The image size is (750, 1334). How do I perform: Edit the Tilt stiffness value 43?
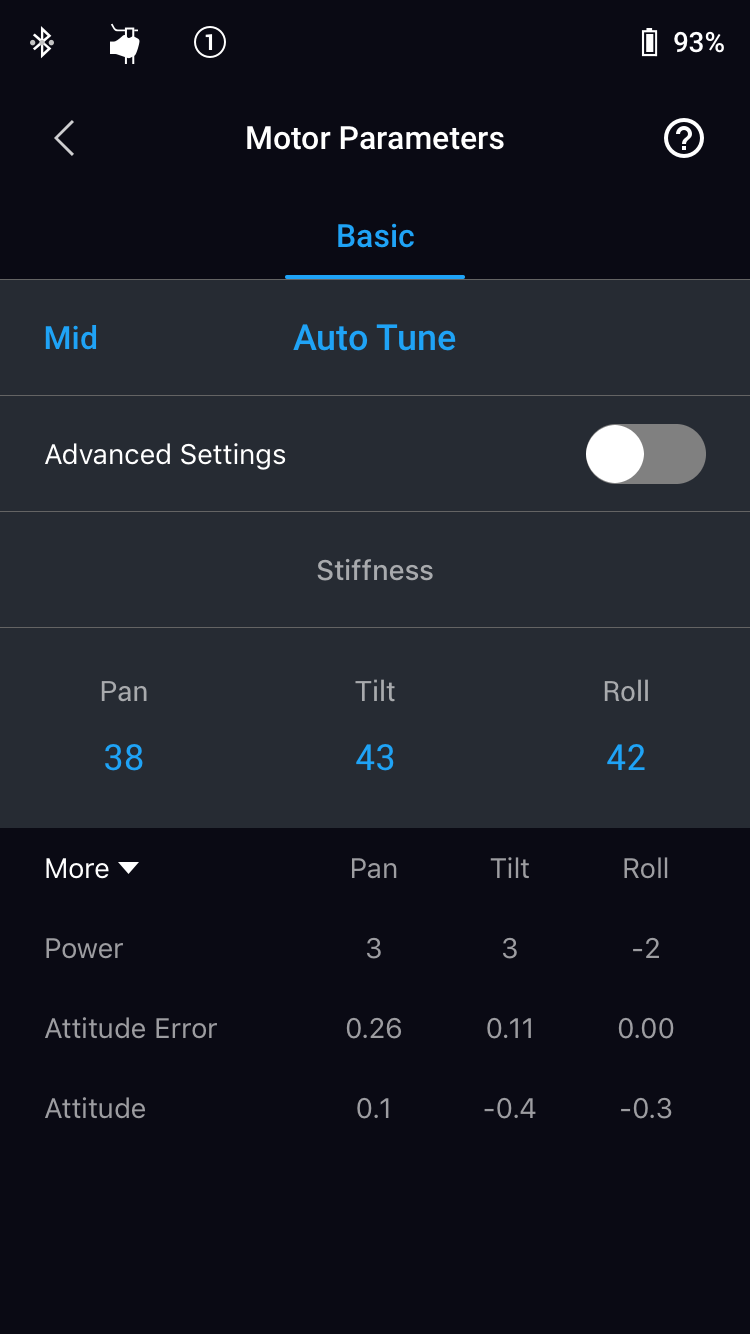click(375, 758)
